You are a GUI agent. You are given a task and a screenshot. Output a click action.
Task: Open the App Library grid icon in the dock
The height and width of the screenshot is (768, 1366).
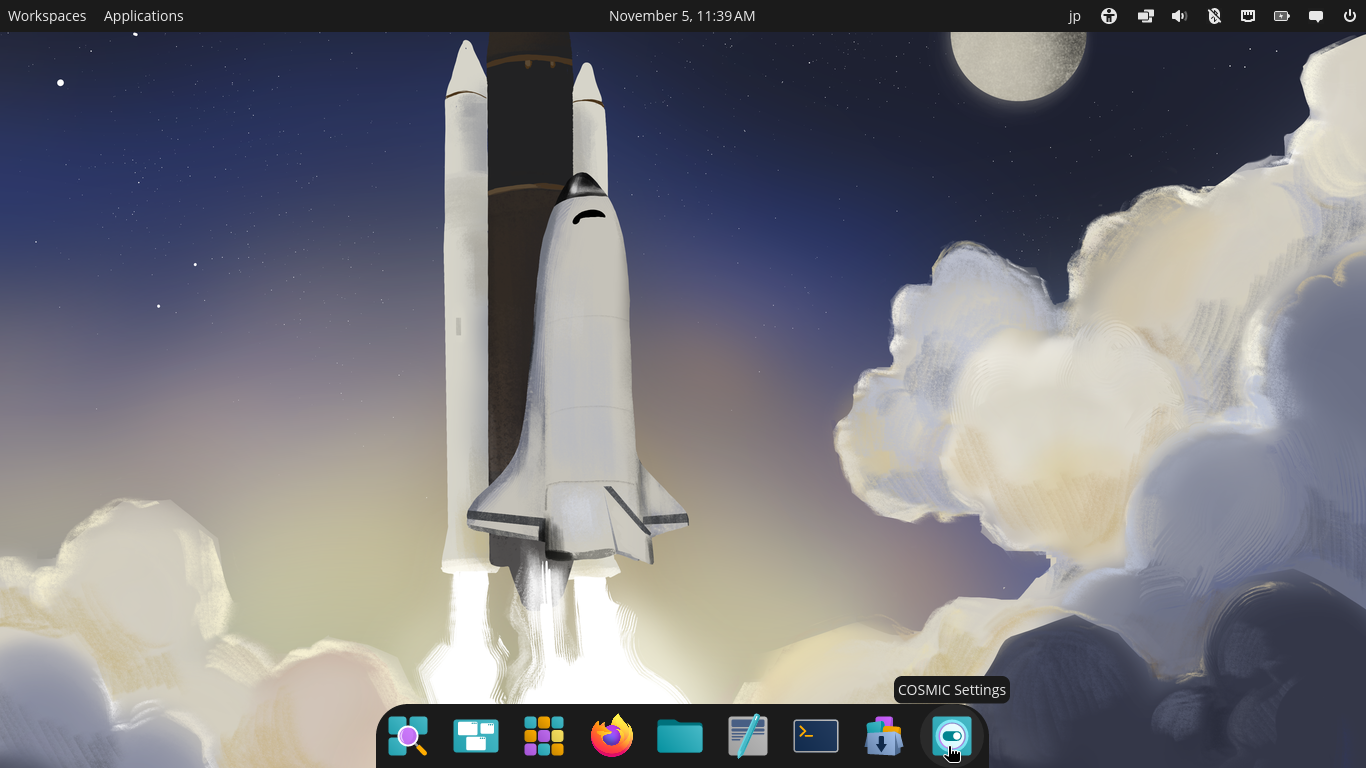pos(544,737)
